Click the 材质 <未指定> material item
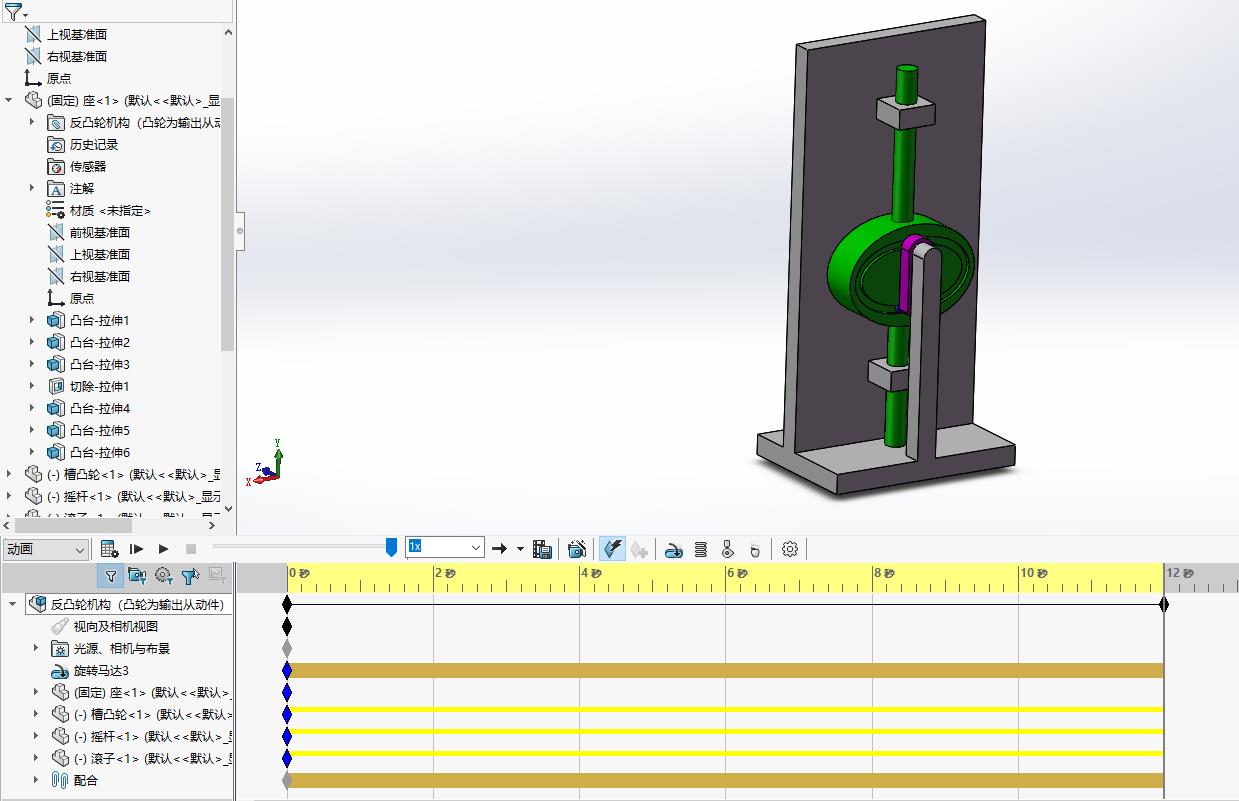This screenshot has height=801, width=1239. (110, 210)
